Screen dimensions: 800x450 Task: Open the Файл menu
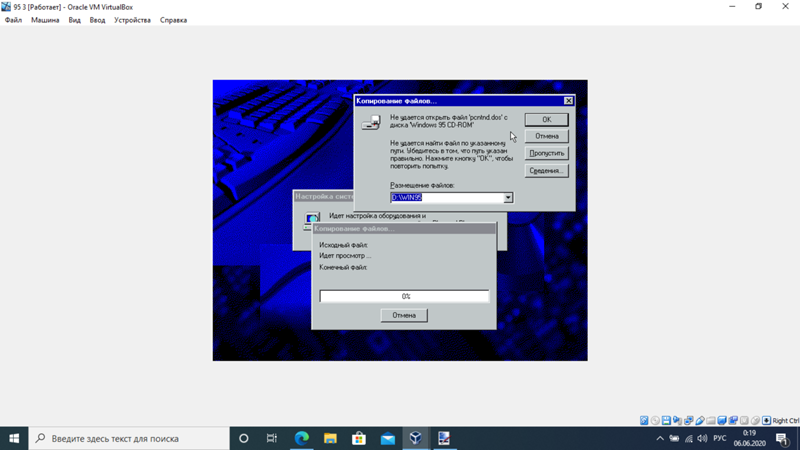pos(13,20)
